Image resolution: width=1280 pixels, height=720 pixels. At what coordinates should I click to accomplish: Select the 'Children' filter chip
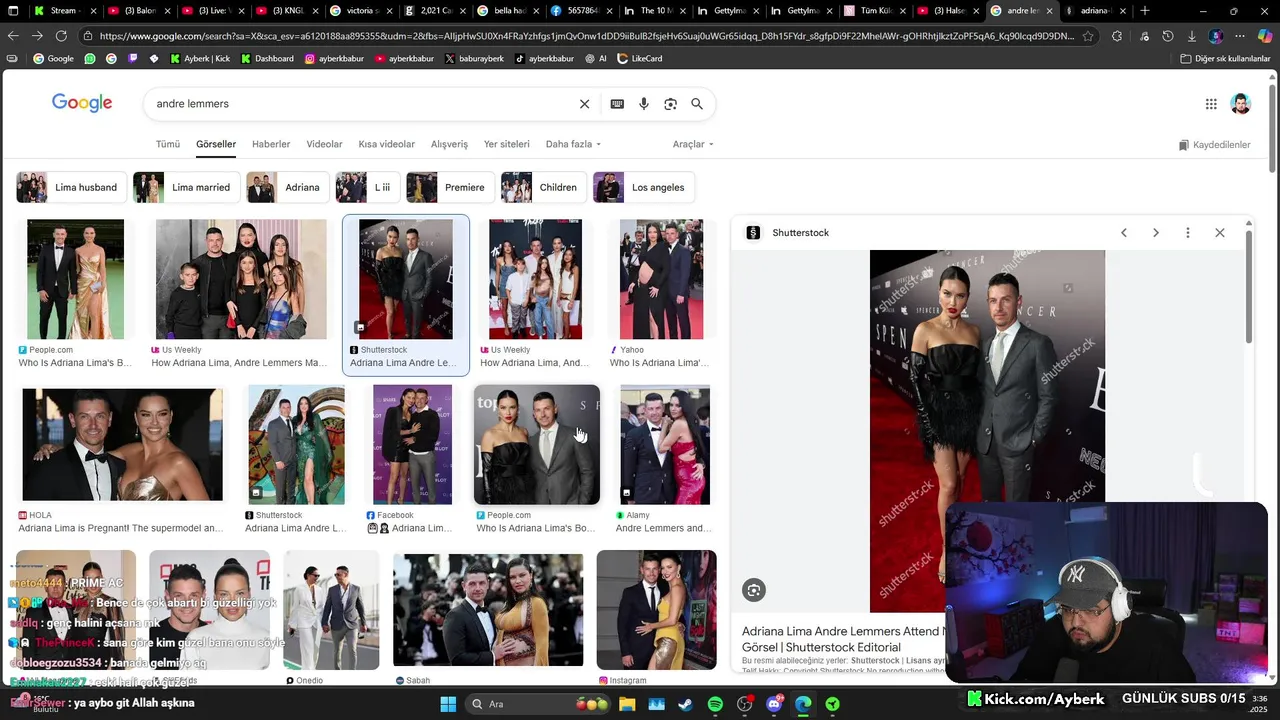tap(545, 187)
